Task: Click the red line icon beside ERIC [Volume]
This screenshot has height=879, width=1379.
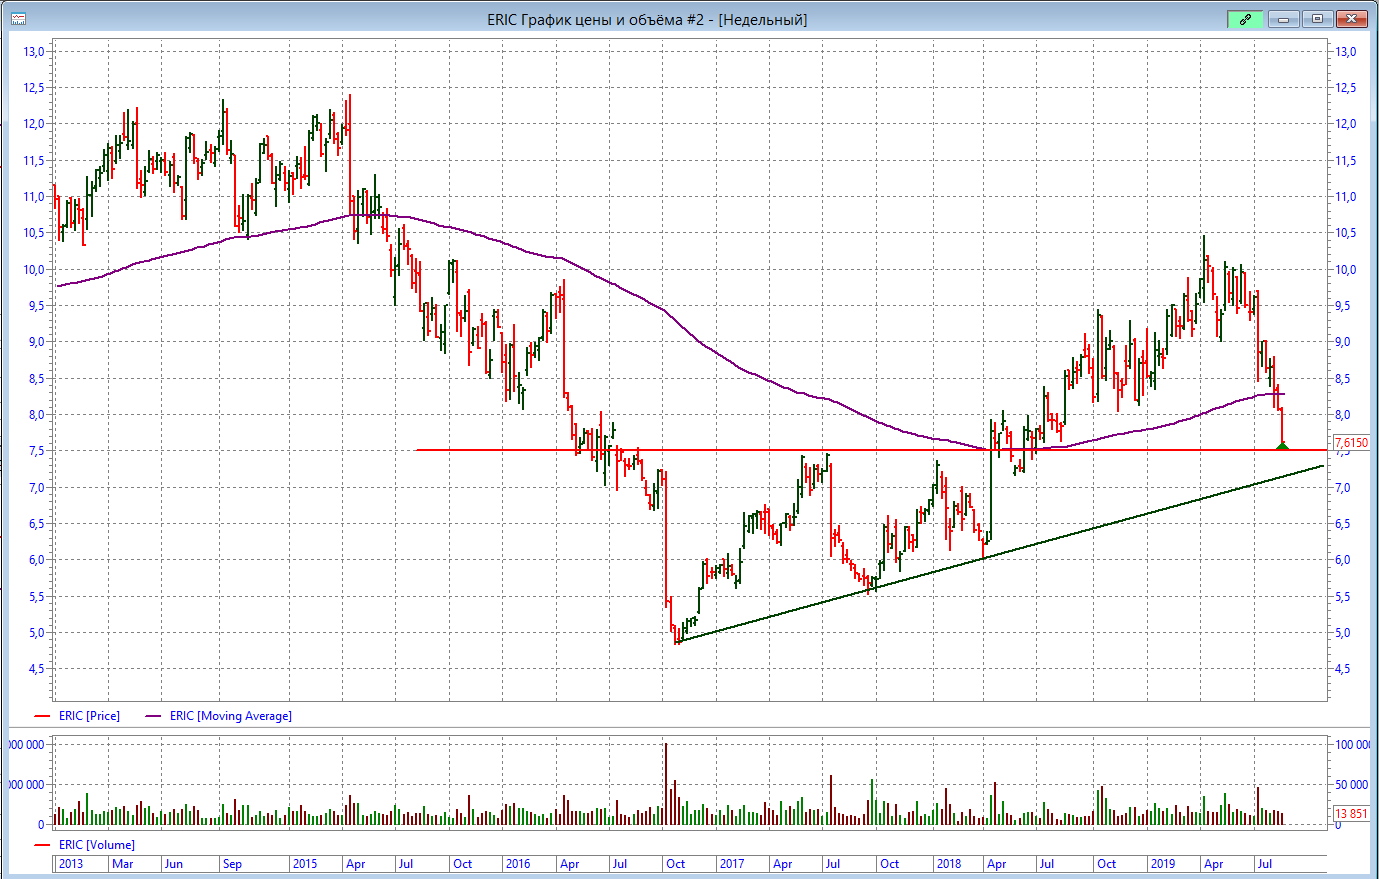Action: pos(42,845)
